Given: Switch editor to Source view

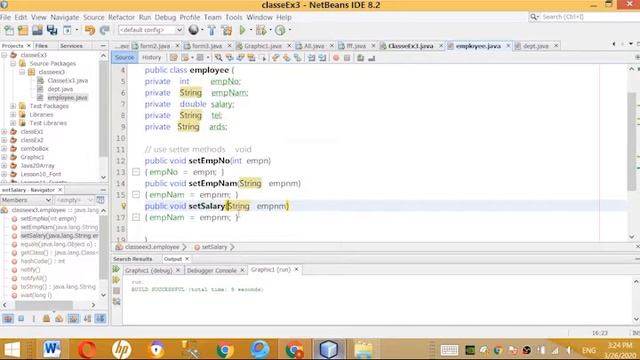Looking at the screenshot, I should click(x=124, y=58).
